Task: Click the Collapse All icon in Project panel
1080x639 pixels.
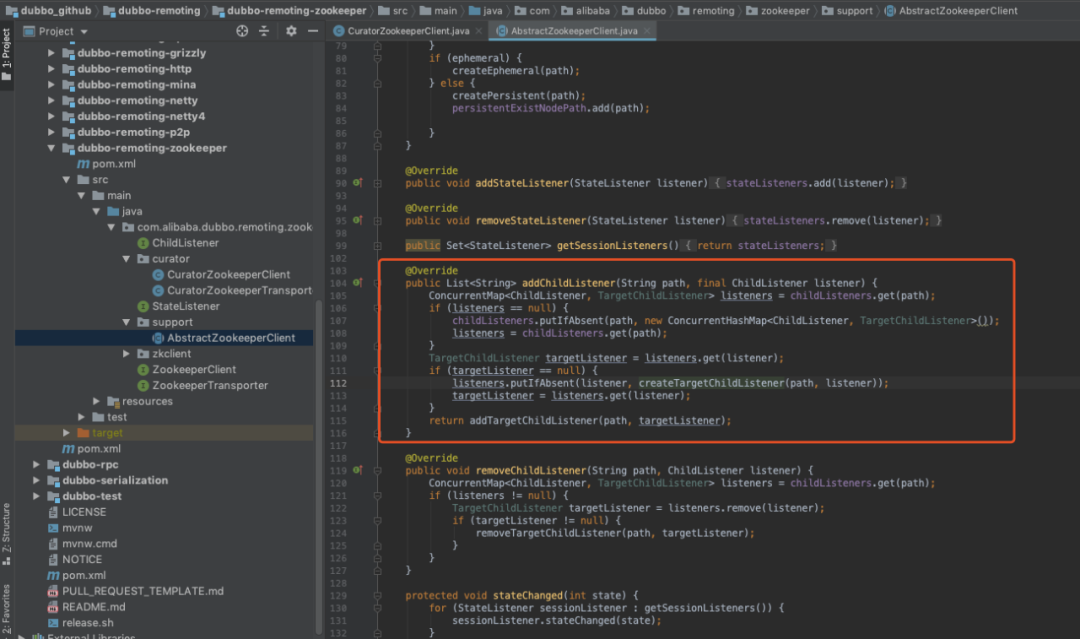Action: tap(265, 31)
